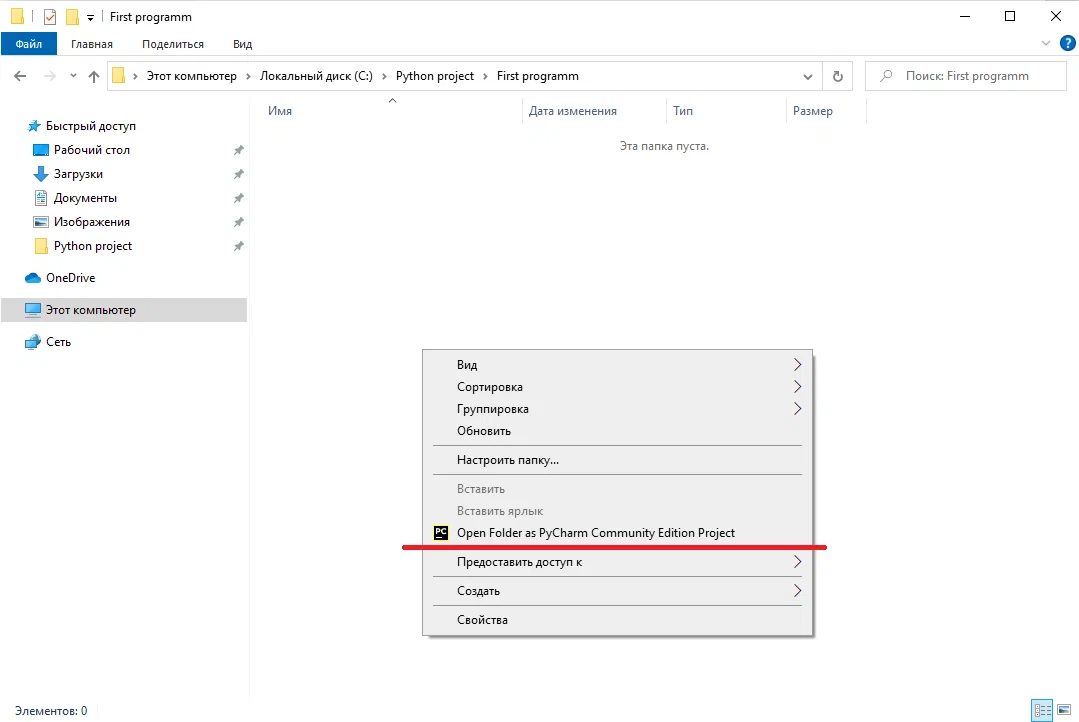Switch to details view in status bar
This screenshot has width=1079, height=722.
1043,711
